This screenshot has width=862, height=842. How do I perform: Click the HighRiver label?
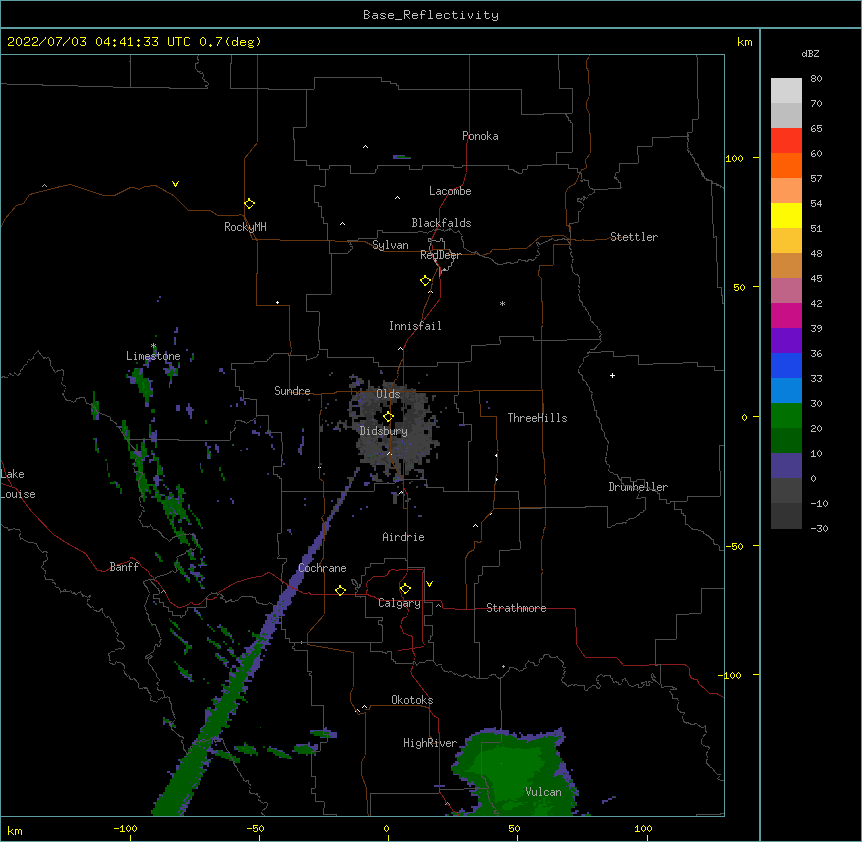coord(430,743)
